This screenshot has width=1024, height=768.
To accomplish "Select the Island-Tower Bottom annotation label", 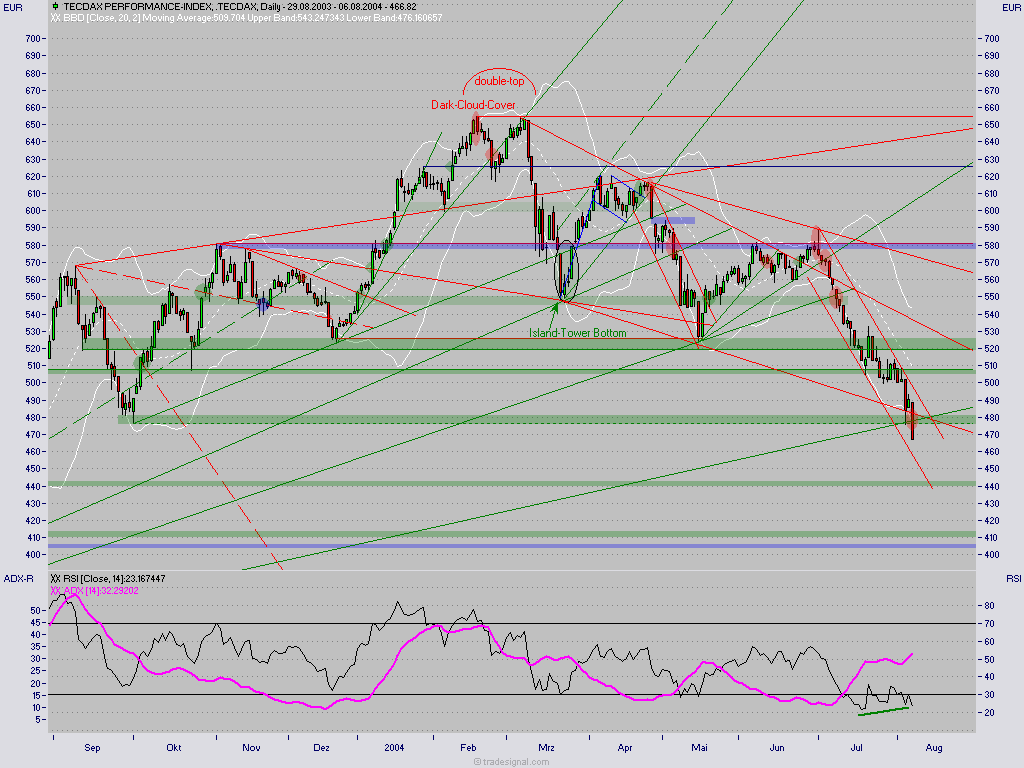I will click(577, 332).
